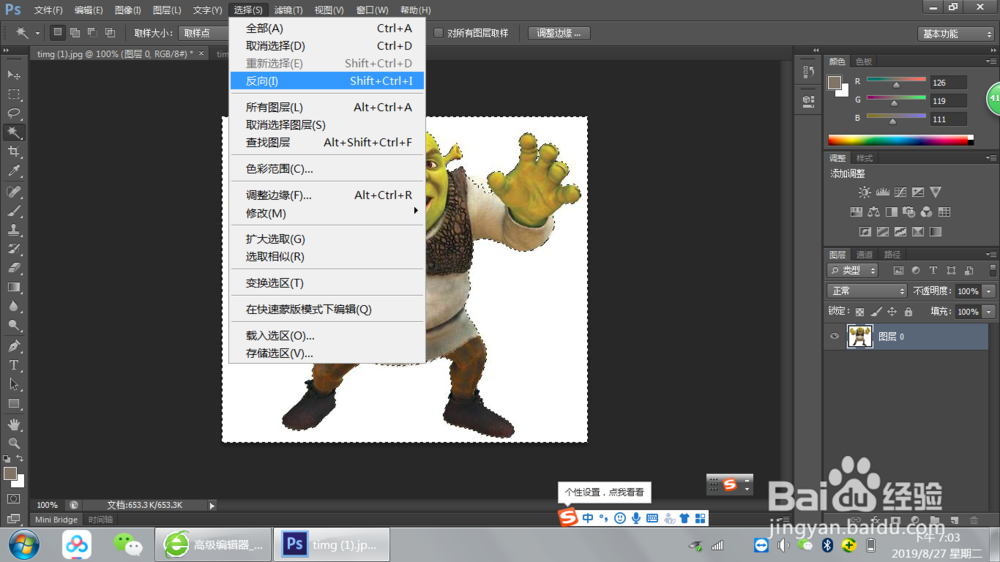Add a Curves adjustment

[900, 192]
